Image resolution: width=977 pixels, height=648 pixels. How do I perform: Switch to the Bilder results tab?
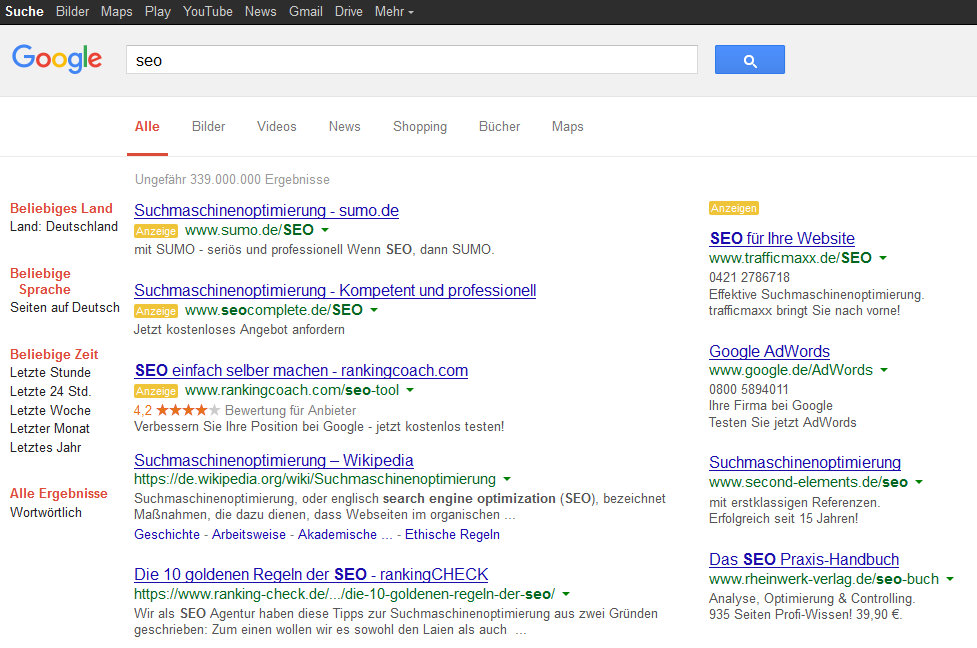208,126
